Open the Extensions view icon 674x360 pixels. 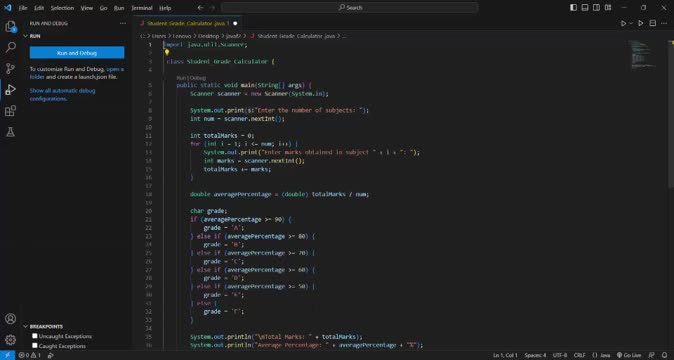pyautogui.click(x=10, y=111)
